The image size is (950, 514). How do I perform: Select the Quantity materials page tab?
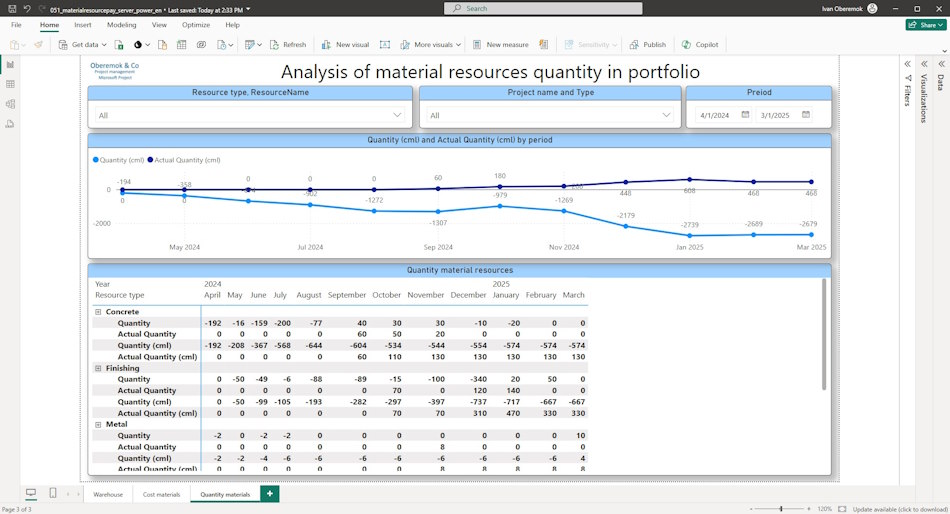tap(225, 495)
